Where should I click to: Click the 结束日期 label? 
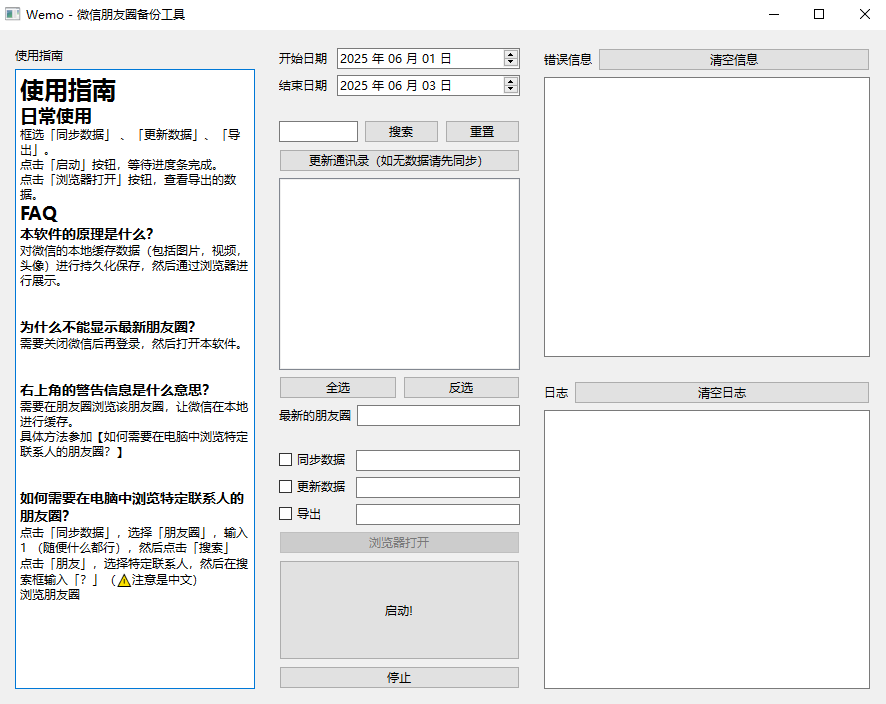coord(303,86)
